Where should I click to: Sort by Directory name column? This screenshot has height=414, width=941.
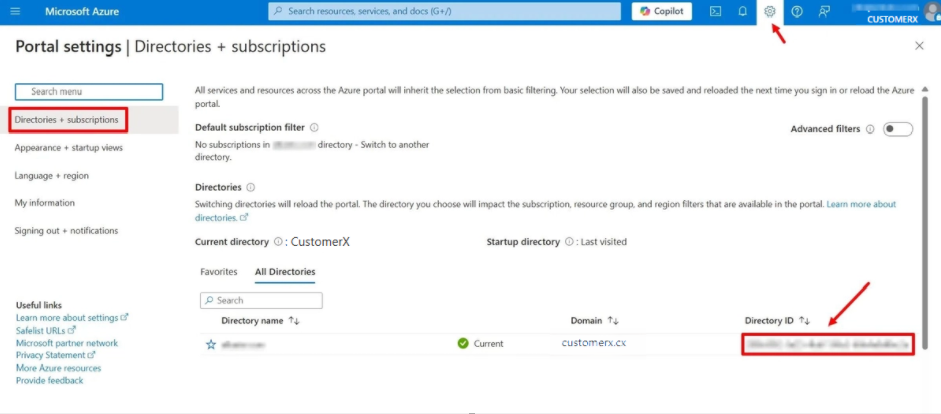(x=260, y=321)
